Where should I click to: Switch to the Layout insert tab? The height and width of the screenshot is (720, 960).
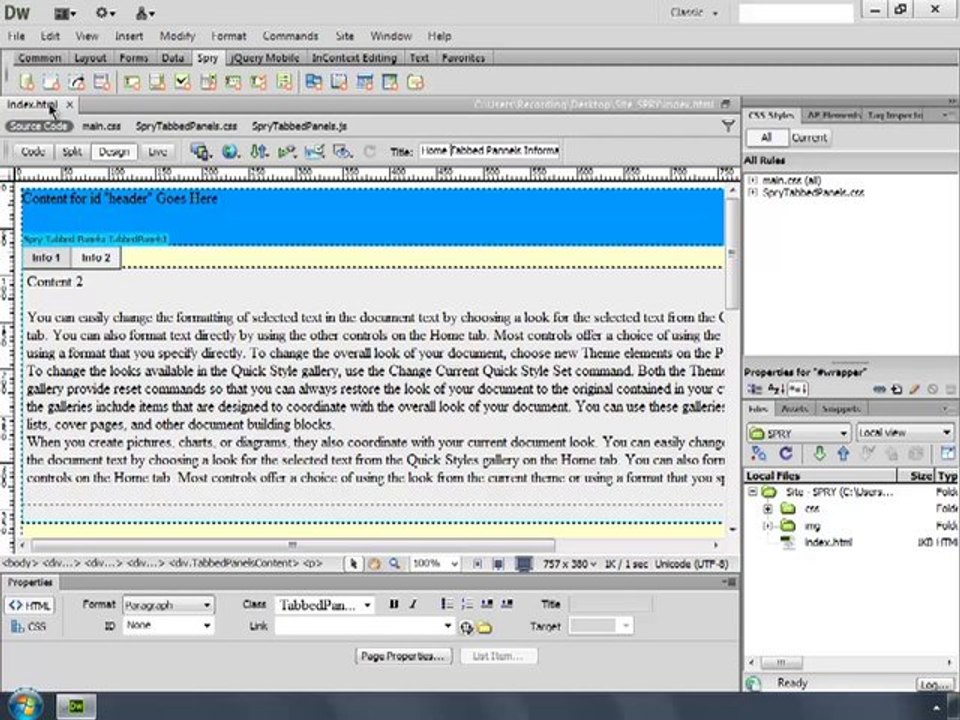(x=90, y=58)
